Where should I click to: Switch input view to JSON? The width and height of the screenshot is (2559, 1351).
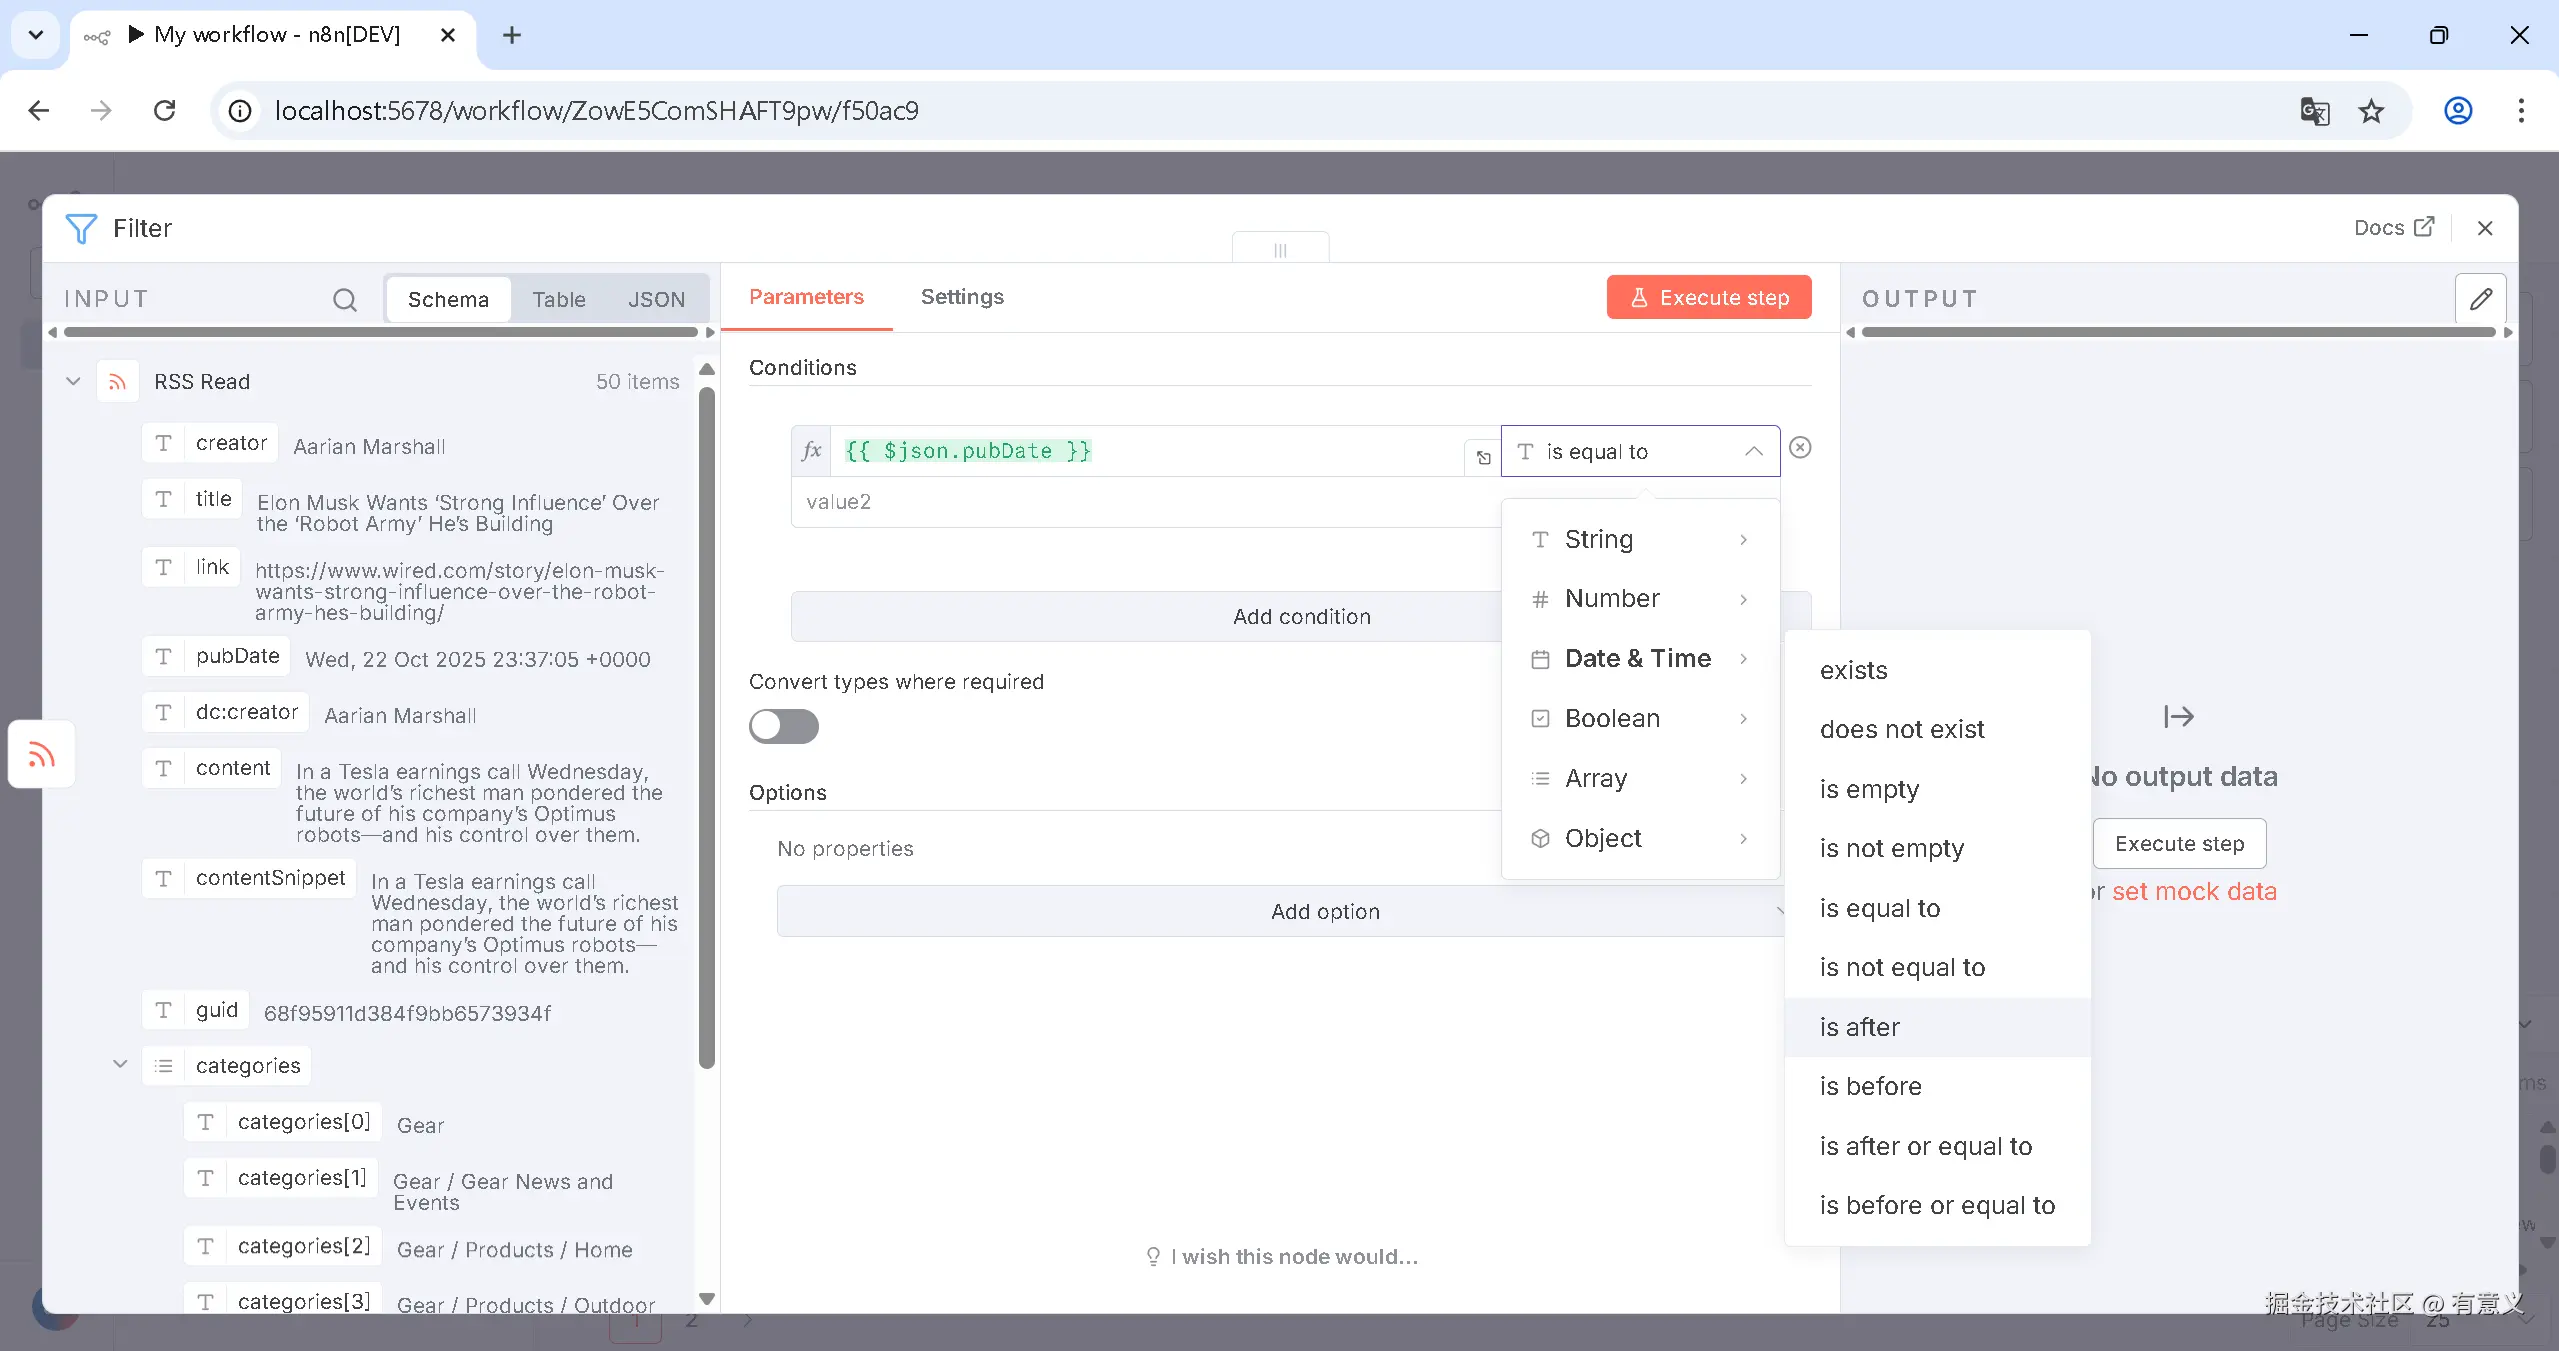click(x=656, y=299)
